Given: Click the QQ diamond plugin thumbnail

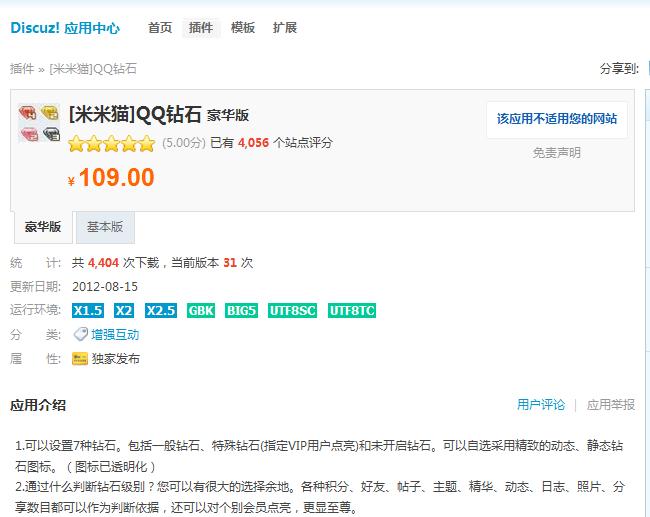Looking at the screenshot, I should [x=39, y=123].
